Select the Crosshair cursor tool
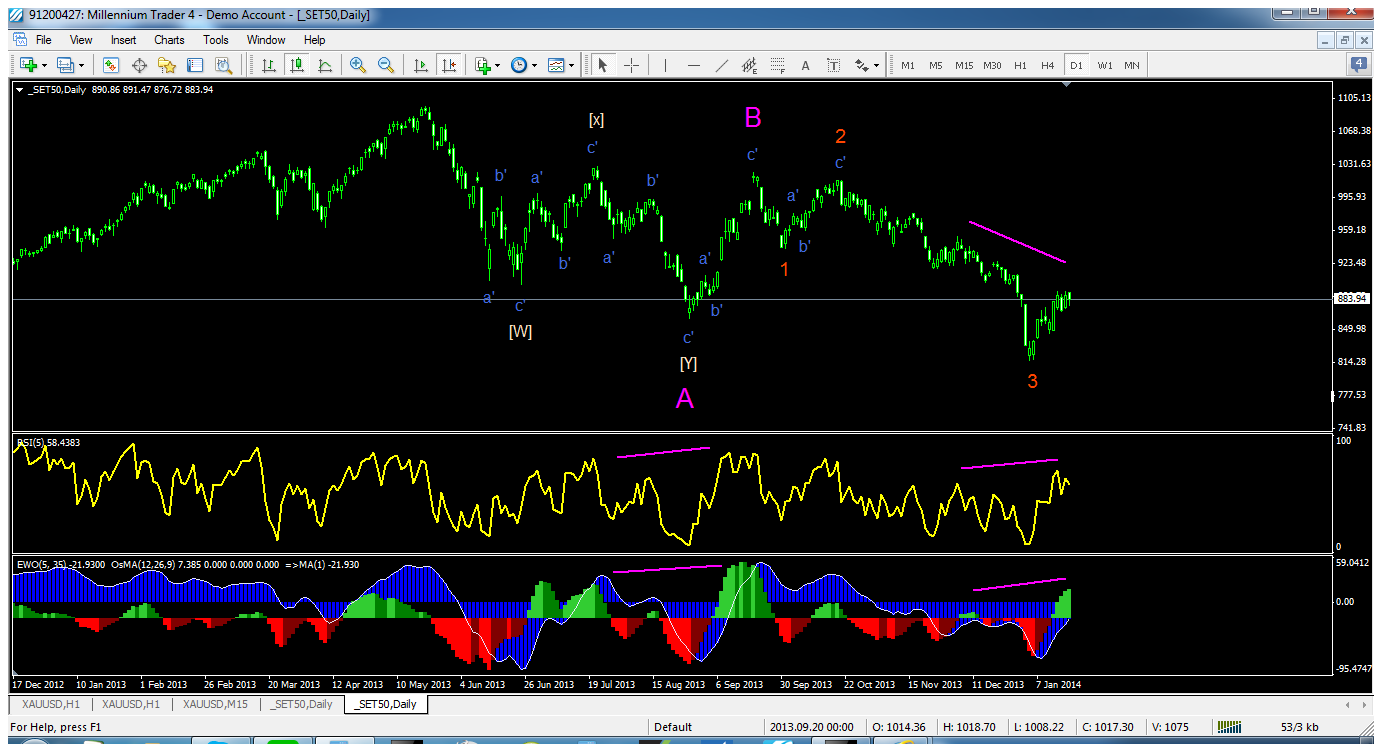This screenshot has height=744, width=1382. coord(632,65)
